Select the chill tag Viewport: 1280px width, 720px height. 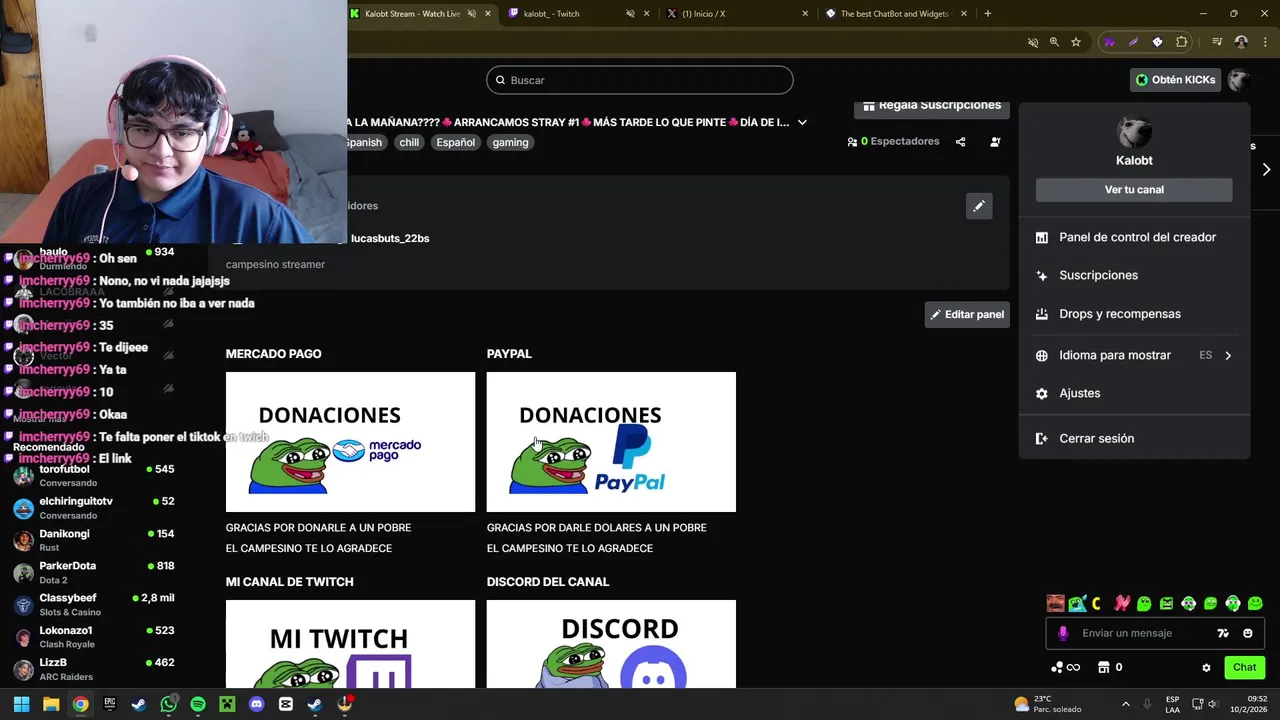click(409, 142)
